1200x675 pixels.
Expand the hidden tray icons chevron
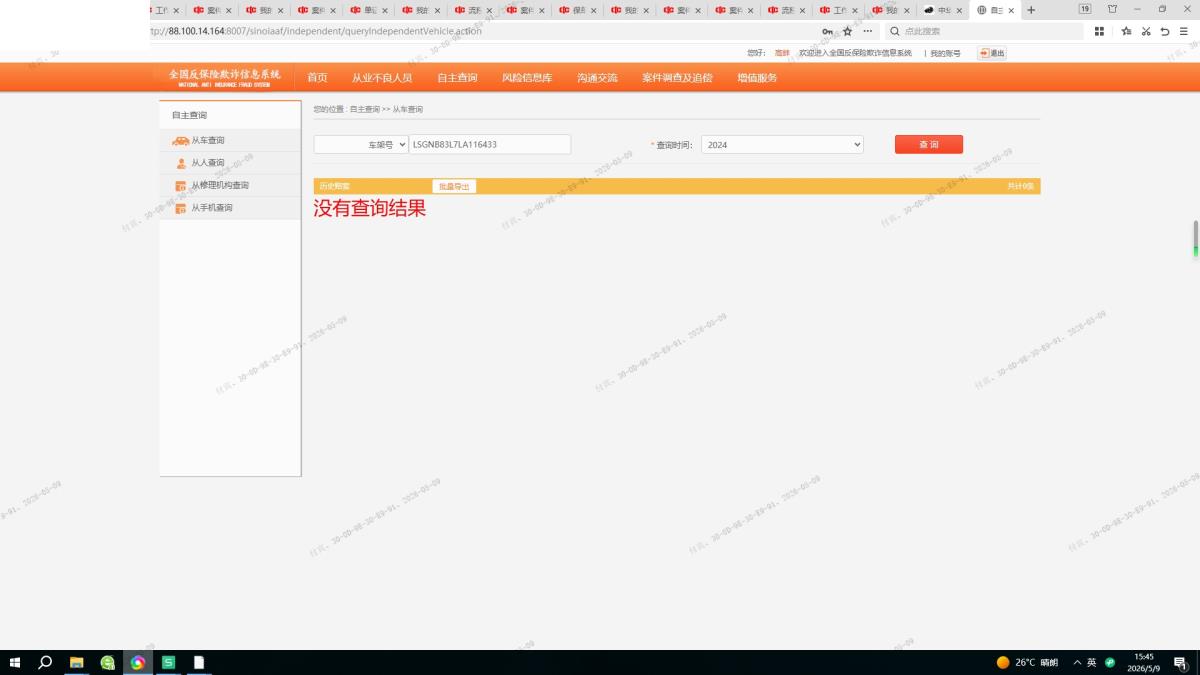point(1077,662)
